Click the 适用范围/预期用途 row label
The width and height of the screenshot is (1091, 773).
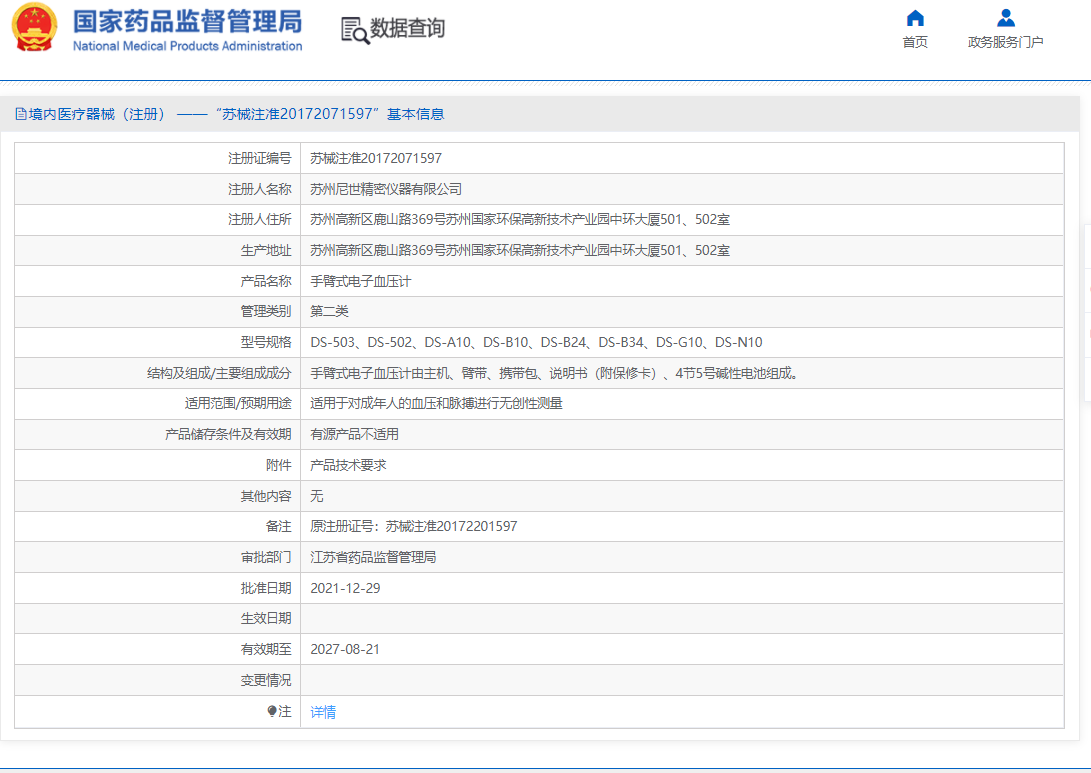click(x=238, y=404)
